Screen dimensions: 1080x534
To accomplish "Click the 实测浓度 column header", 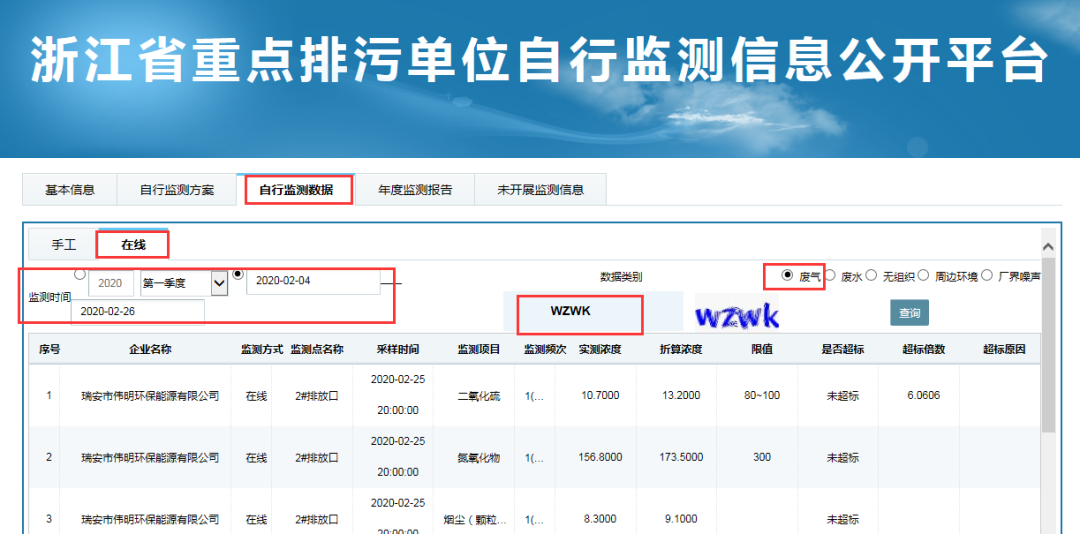I will 600,349.
